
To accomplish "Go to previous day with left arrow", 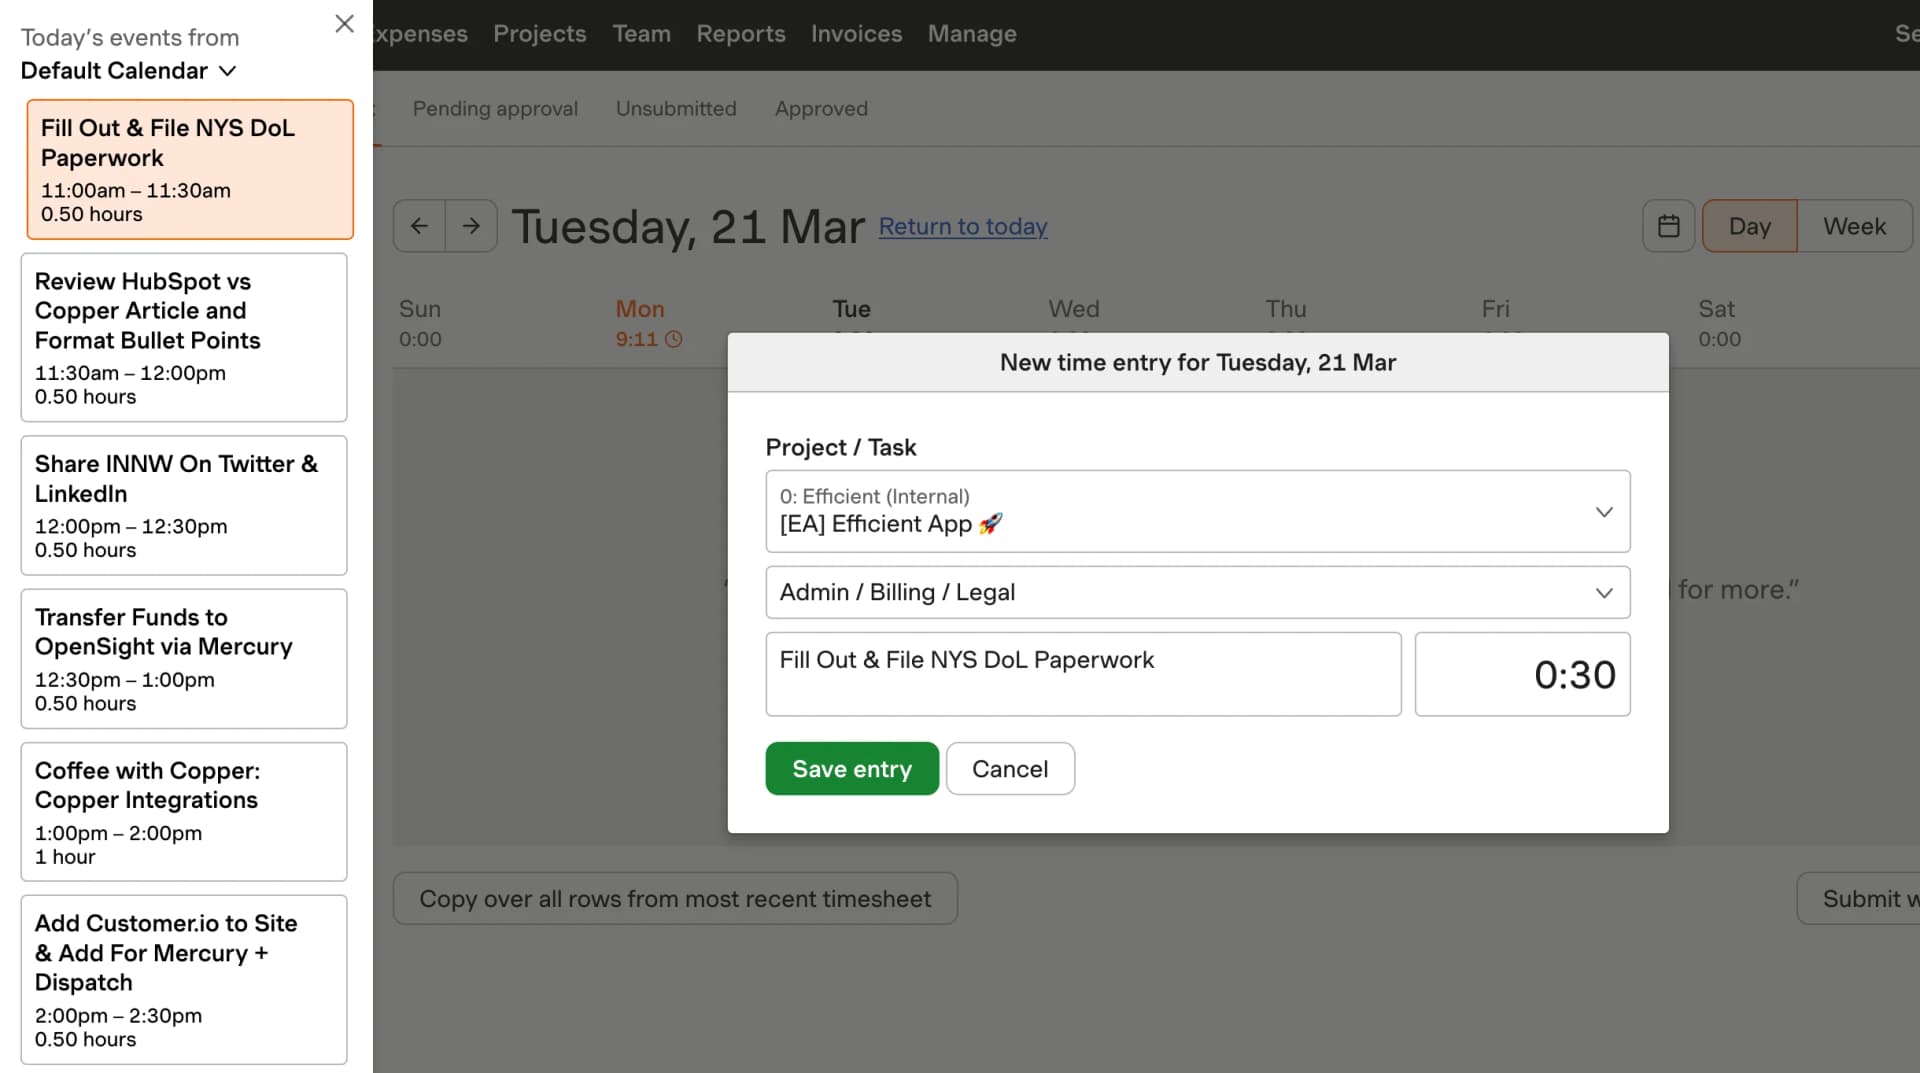I will pyautogui.click(x=419, y=226).
